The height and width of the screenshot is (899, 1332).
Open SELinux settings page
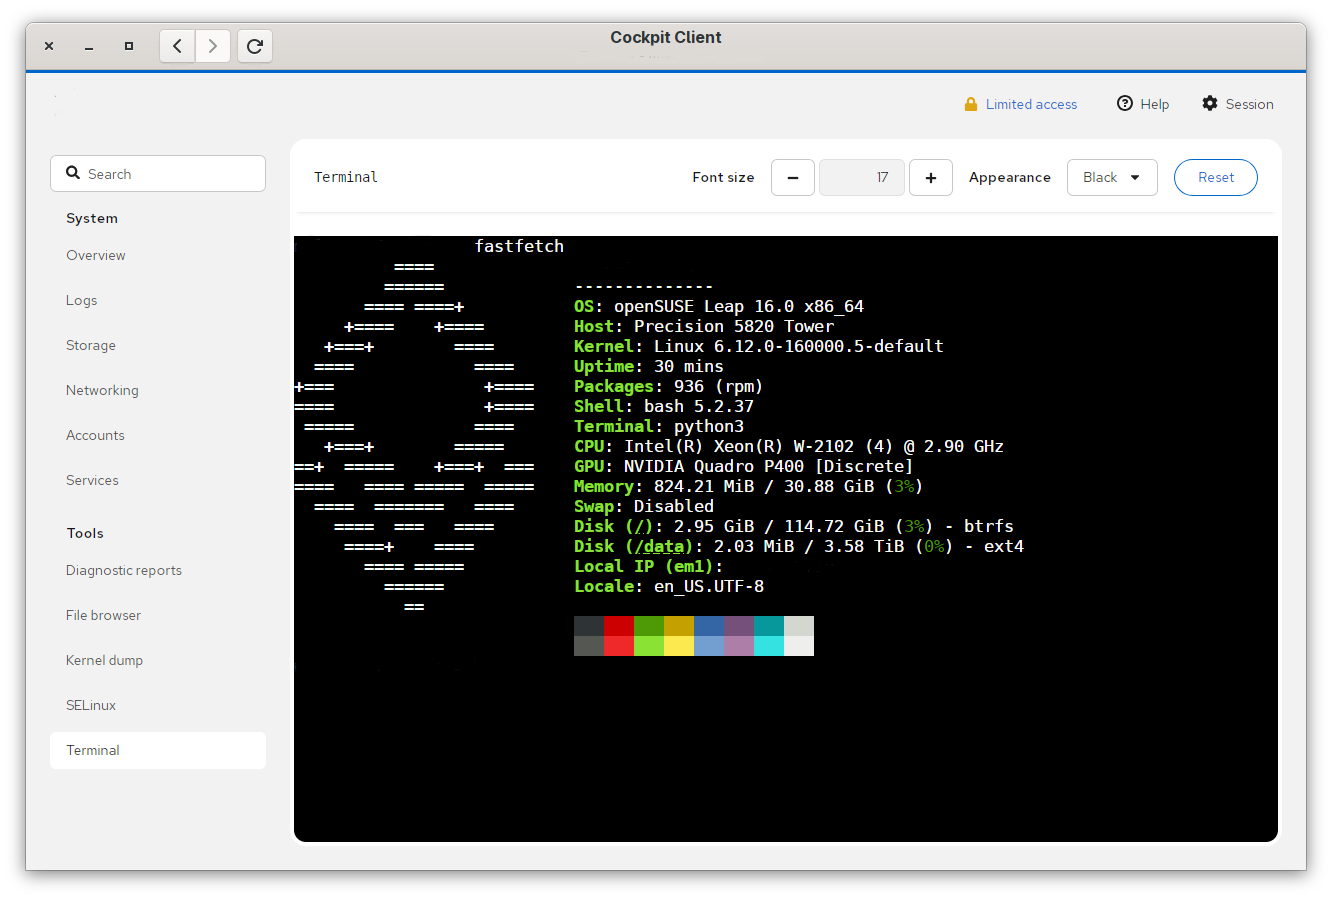91,706
